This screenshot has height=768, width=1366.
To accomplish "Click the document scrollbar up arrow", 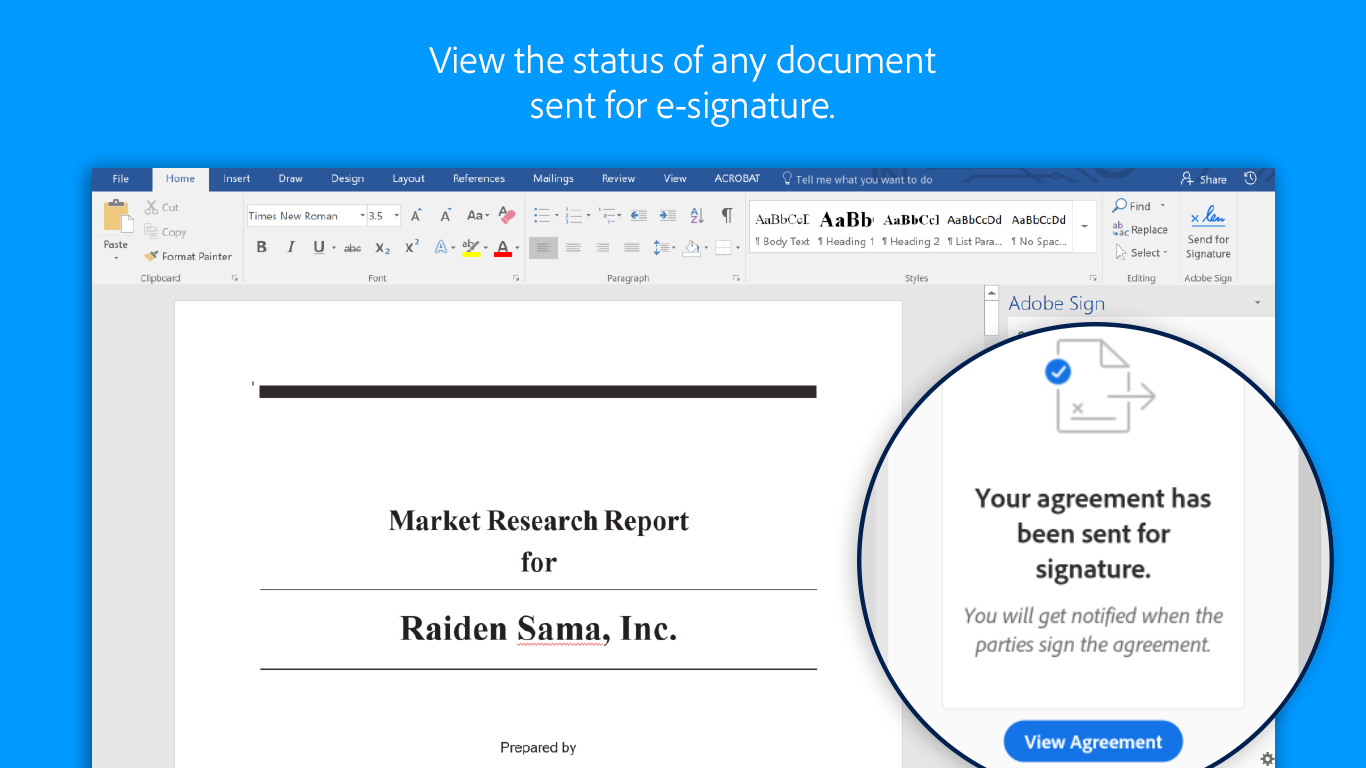I will pyautogui.click(x=991, y=294).
